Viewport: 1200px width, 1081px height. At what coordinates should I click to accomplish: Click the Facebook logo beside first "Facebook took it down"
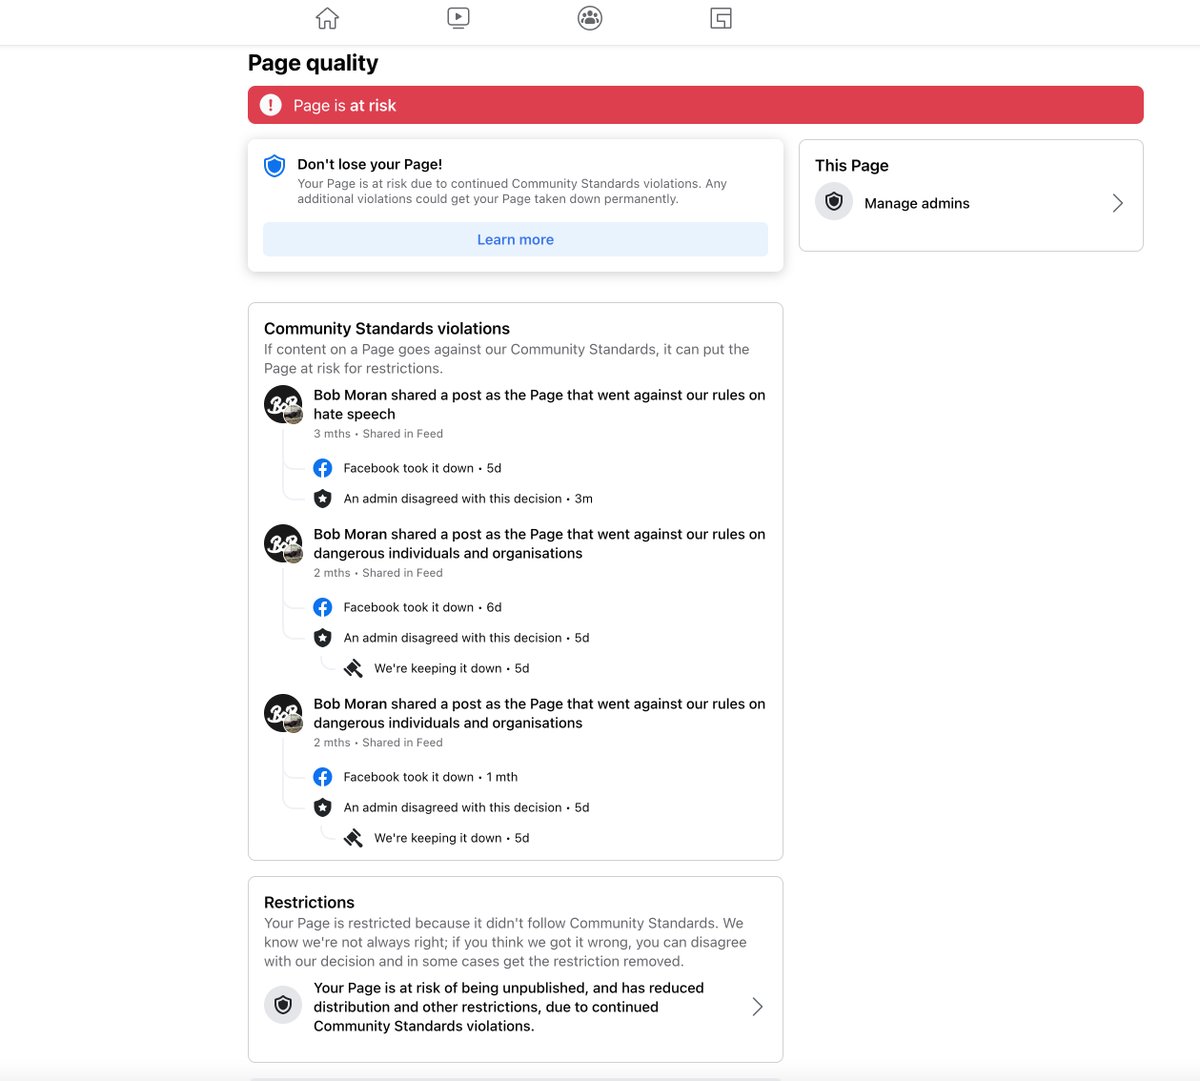322,467
